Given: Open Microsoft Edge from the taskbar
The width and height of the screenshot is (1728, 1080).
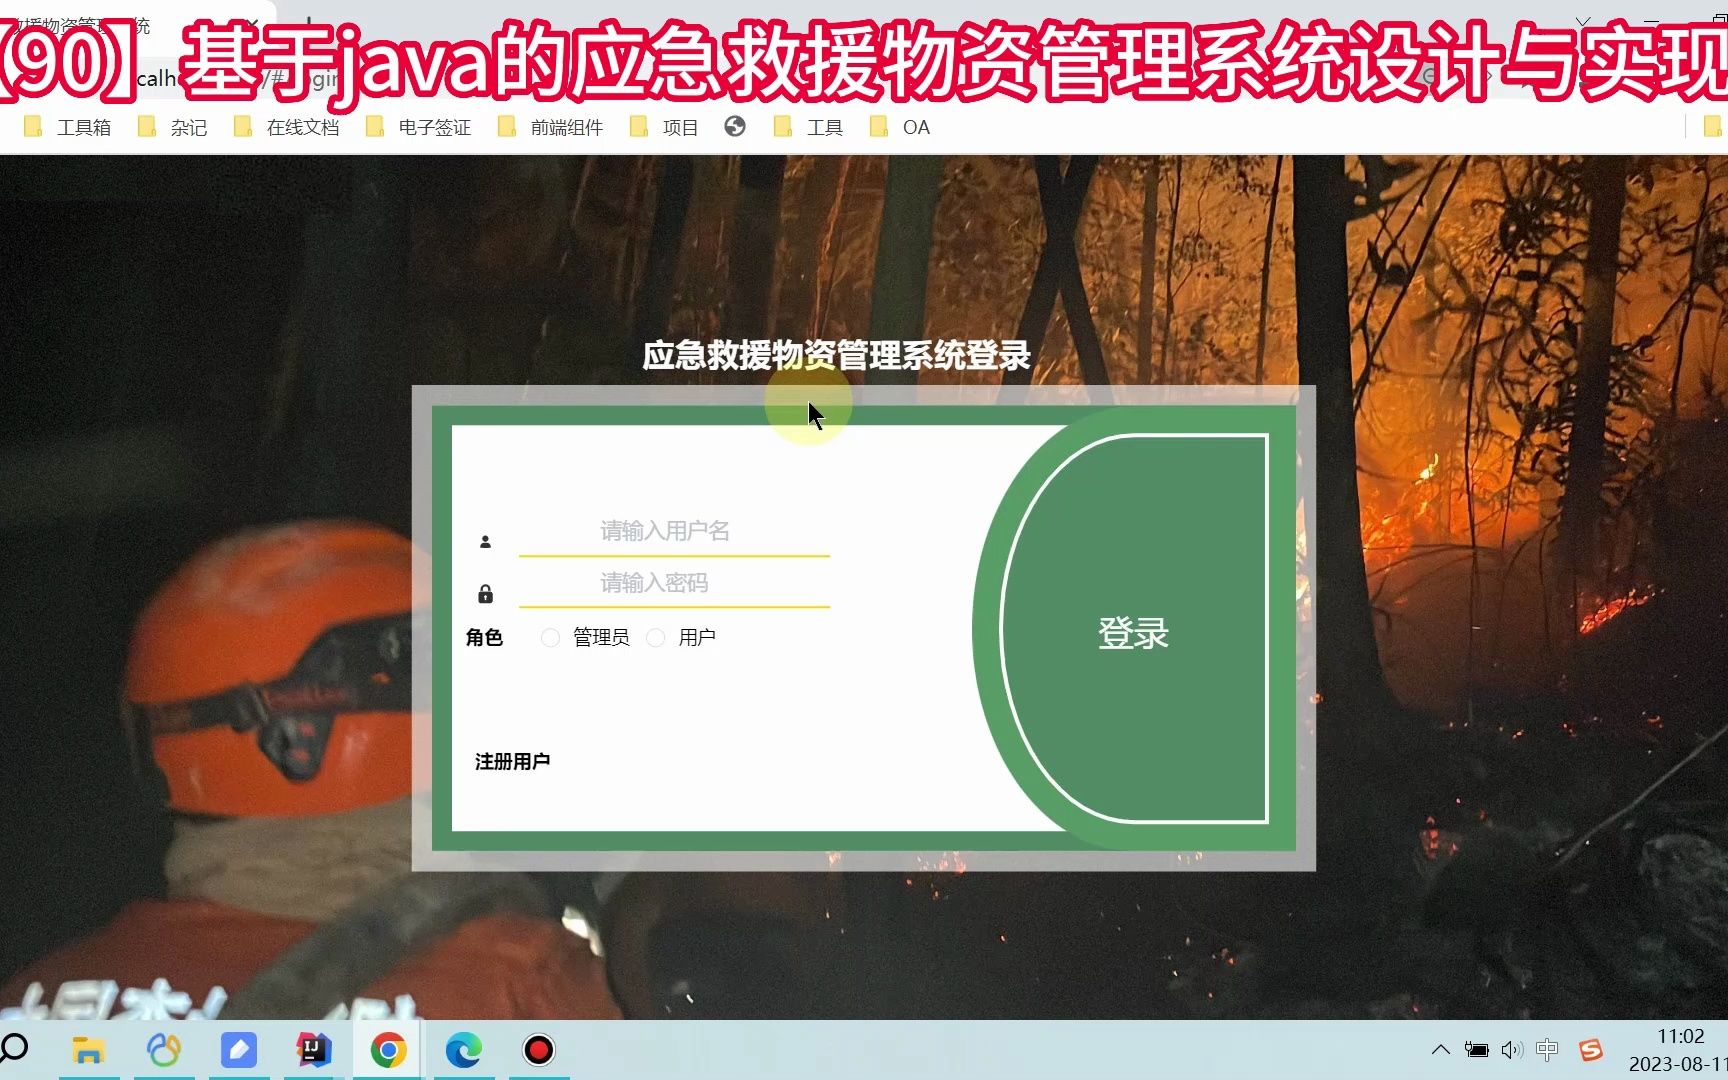Looking at the screenshot, I should pyautogui.click(x=464, y=1050).
